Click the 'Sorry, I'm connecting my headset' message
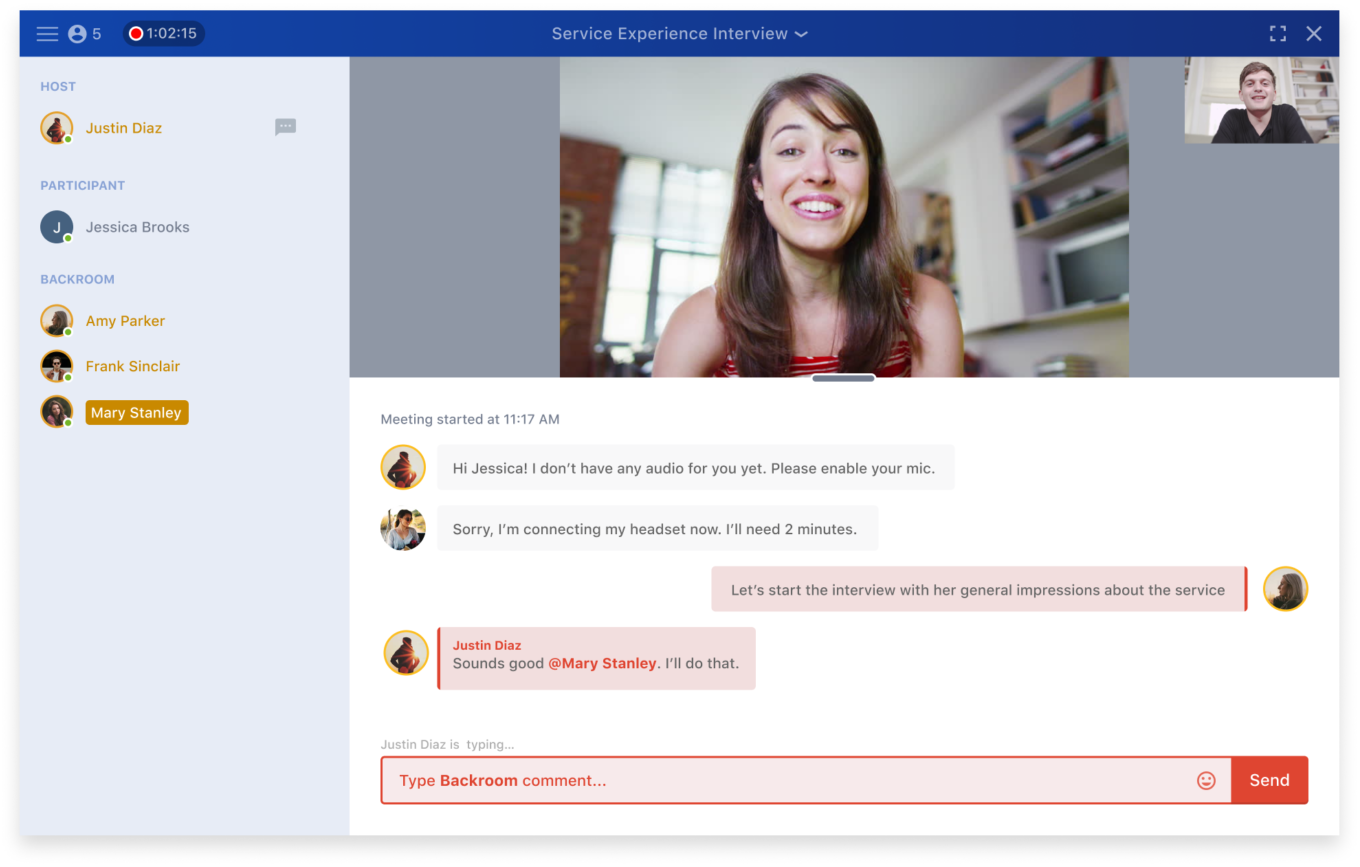 coord(657,529)
